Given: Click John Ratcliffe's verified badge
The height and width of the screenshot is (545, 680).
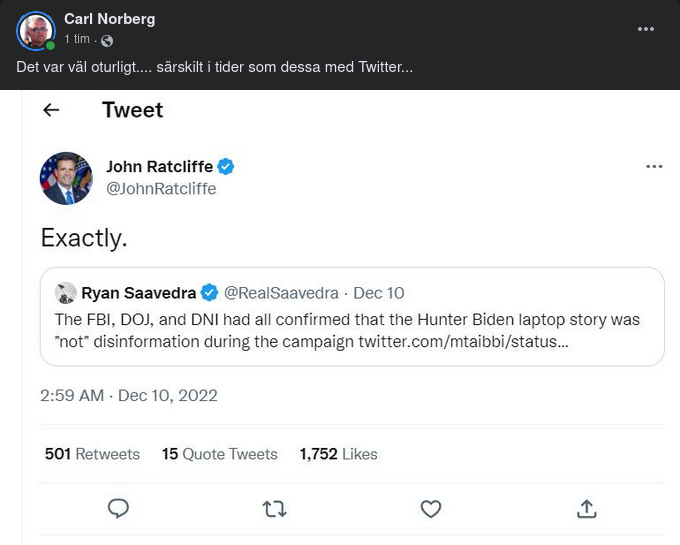Looking at the screenshot, I should point(227,166).
